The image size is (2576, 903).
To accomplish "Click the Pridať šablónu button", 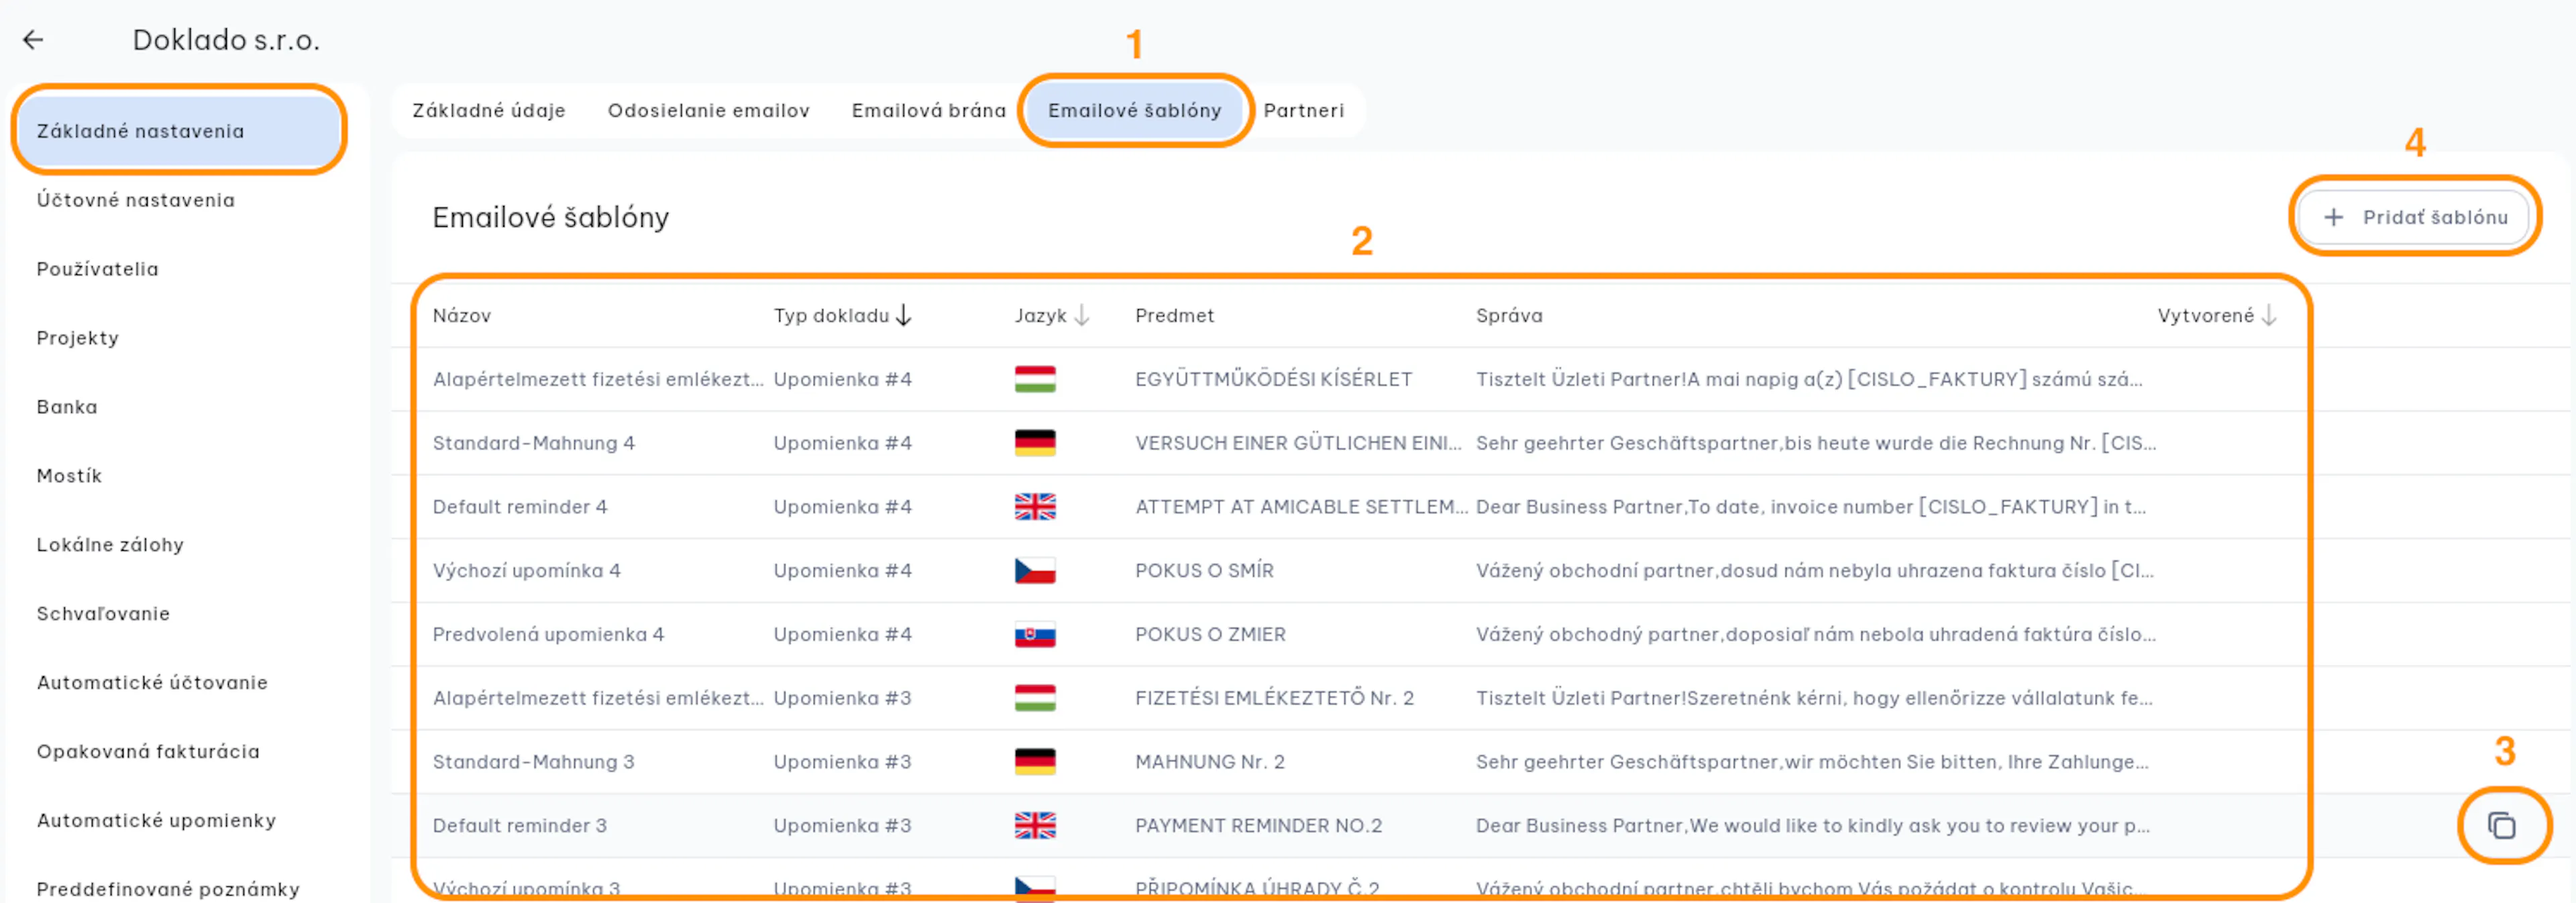I will [x=2414, y=217].
